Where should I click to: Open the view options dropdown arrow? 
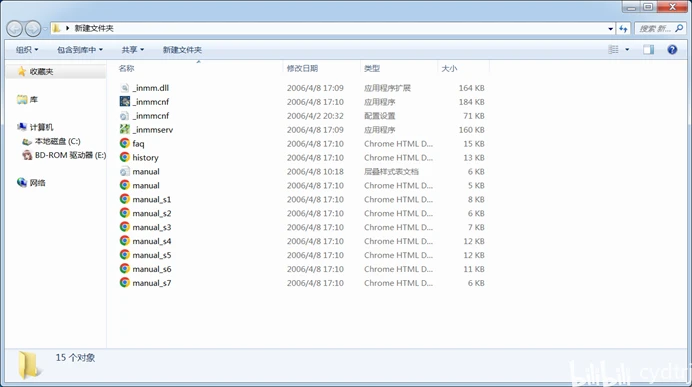click(627, 49)
